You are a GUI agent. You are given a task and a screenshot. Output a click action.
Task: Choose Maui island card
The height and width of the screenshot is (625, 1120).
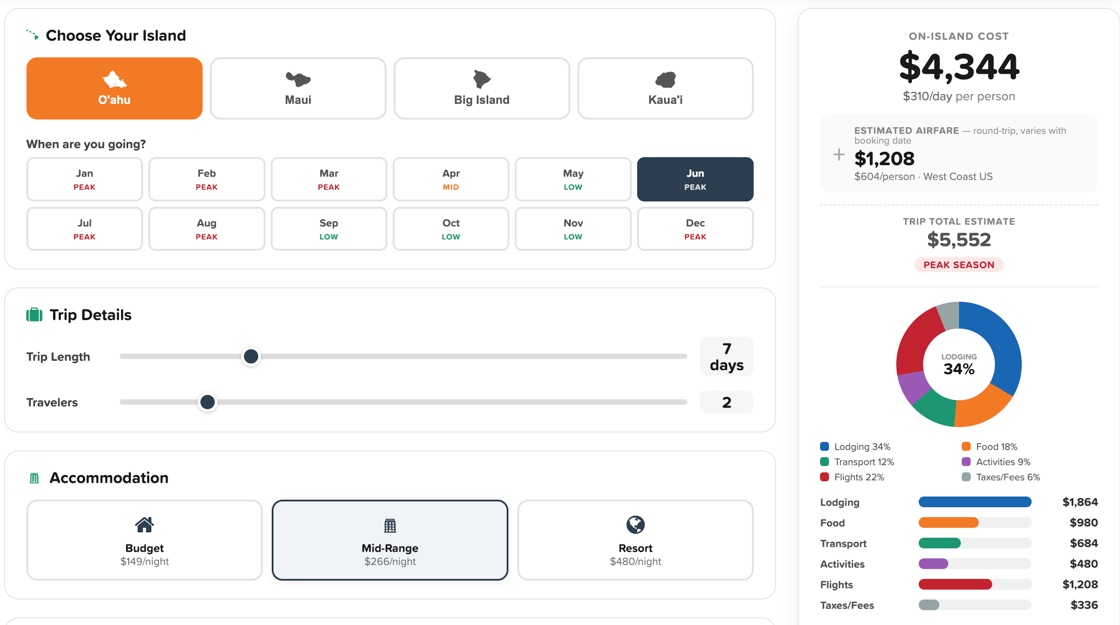pos(298,88)
